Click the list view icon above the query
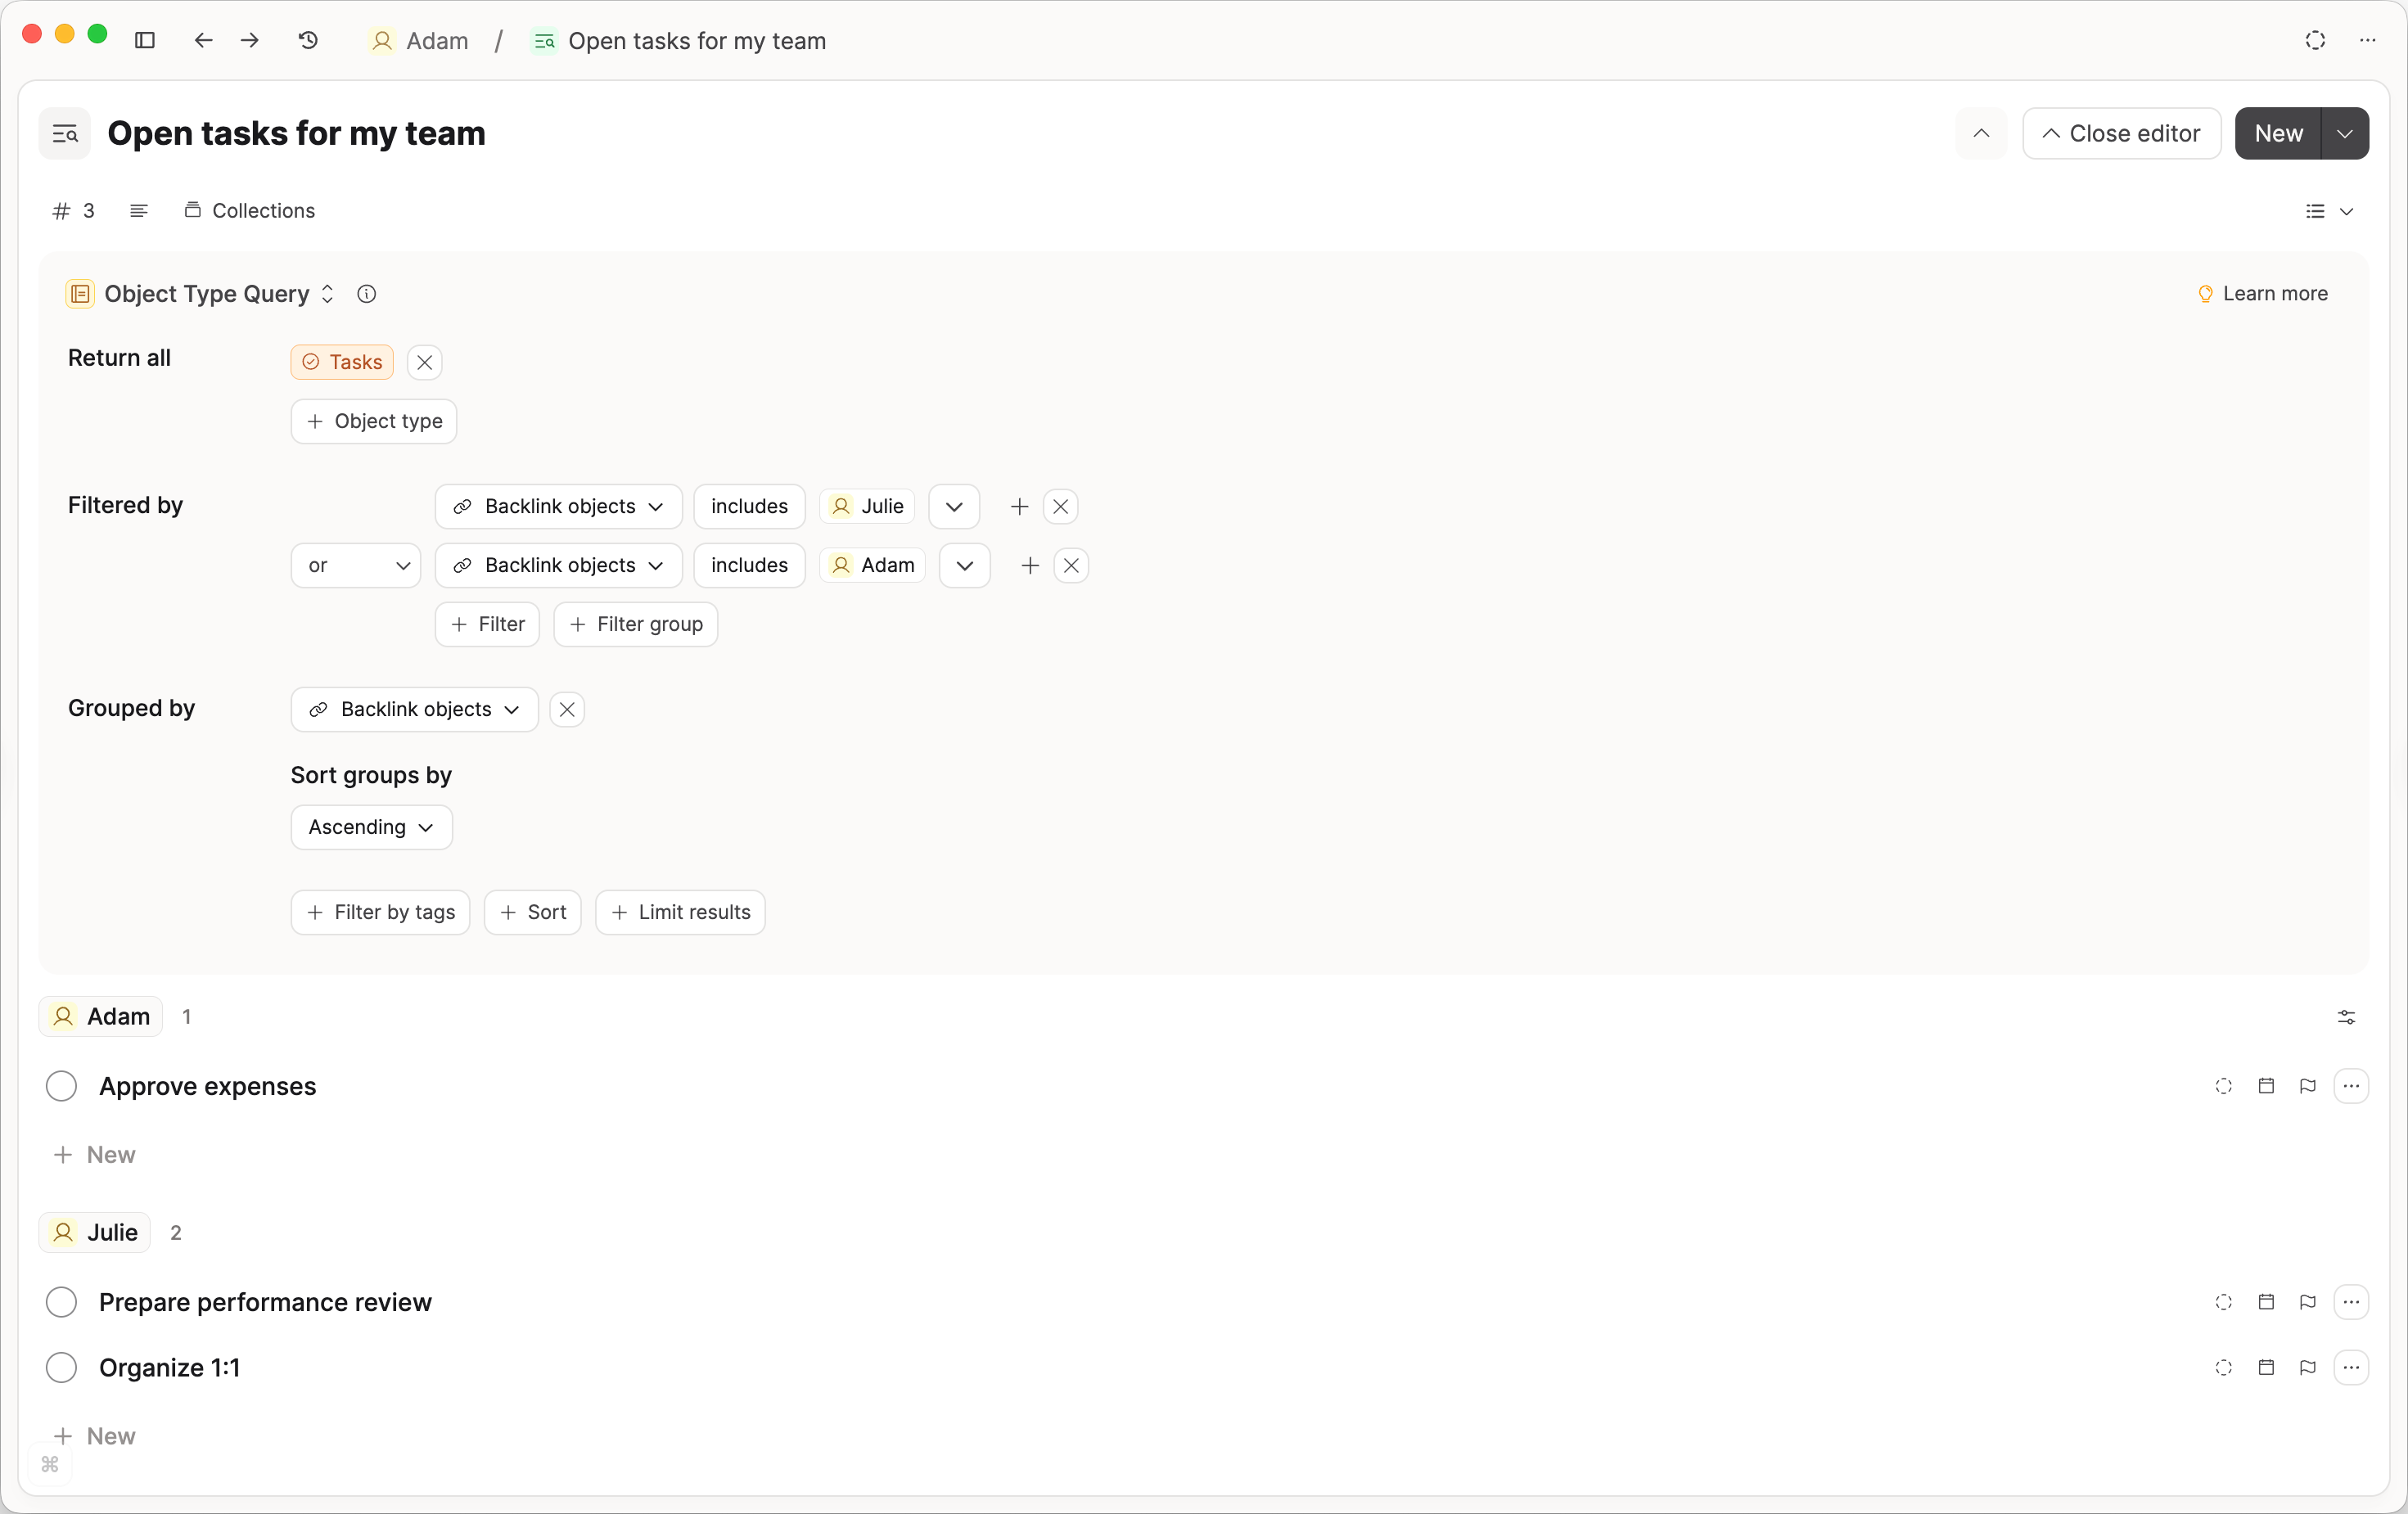 pyautogui.click(x=2315, y=211)
